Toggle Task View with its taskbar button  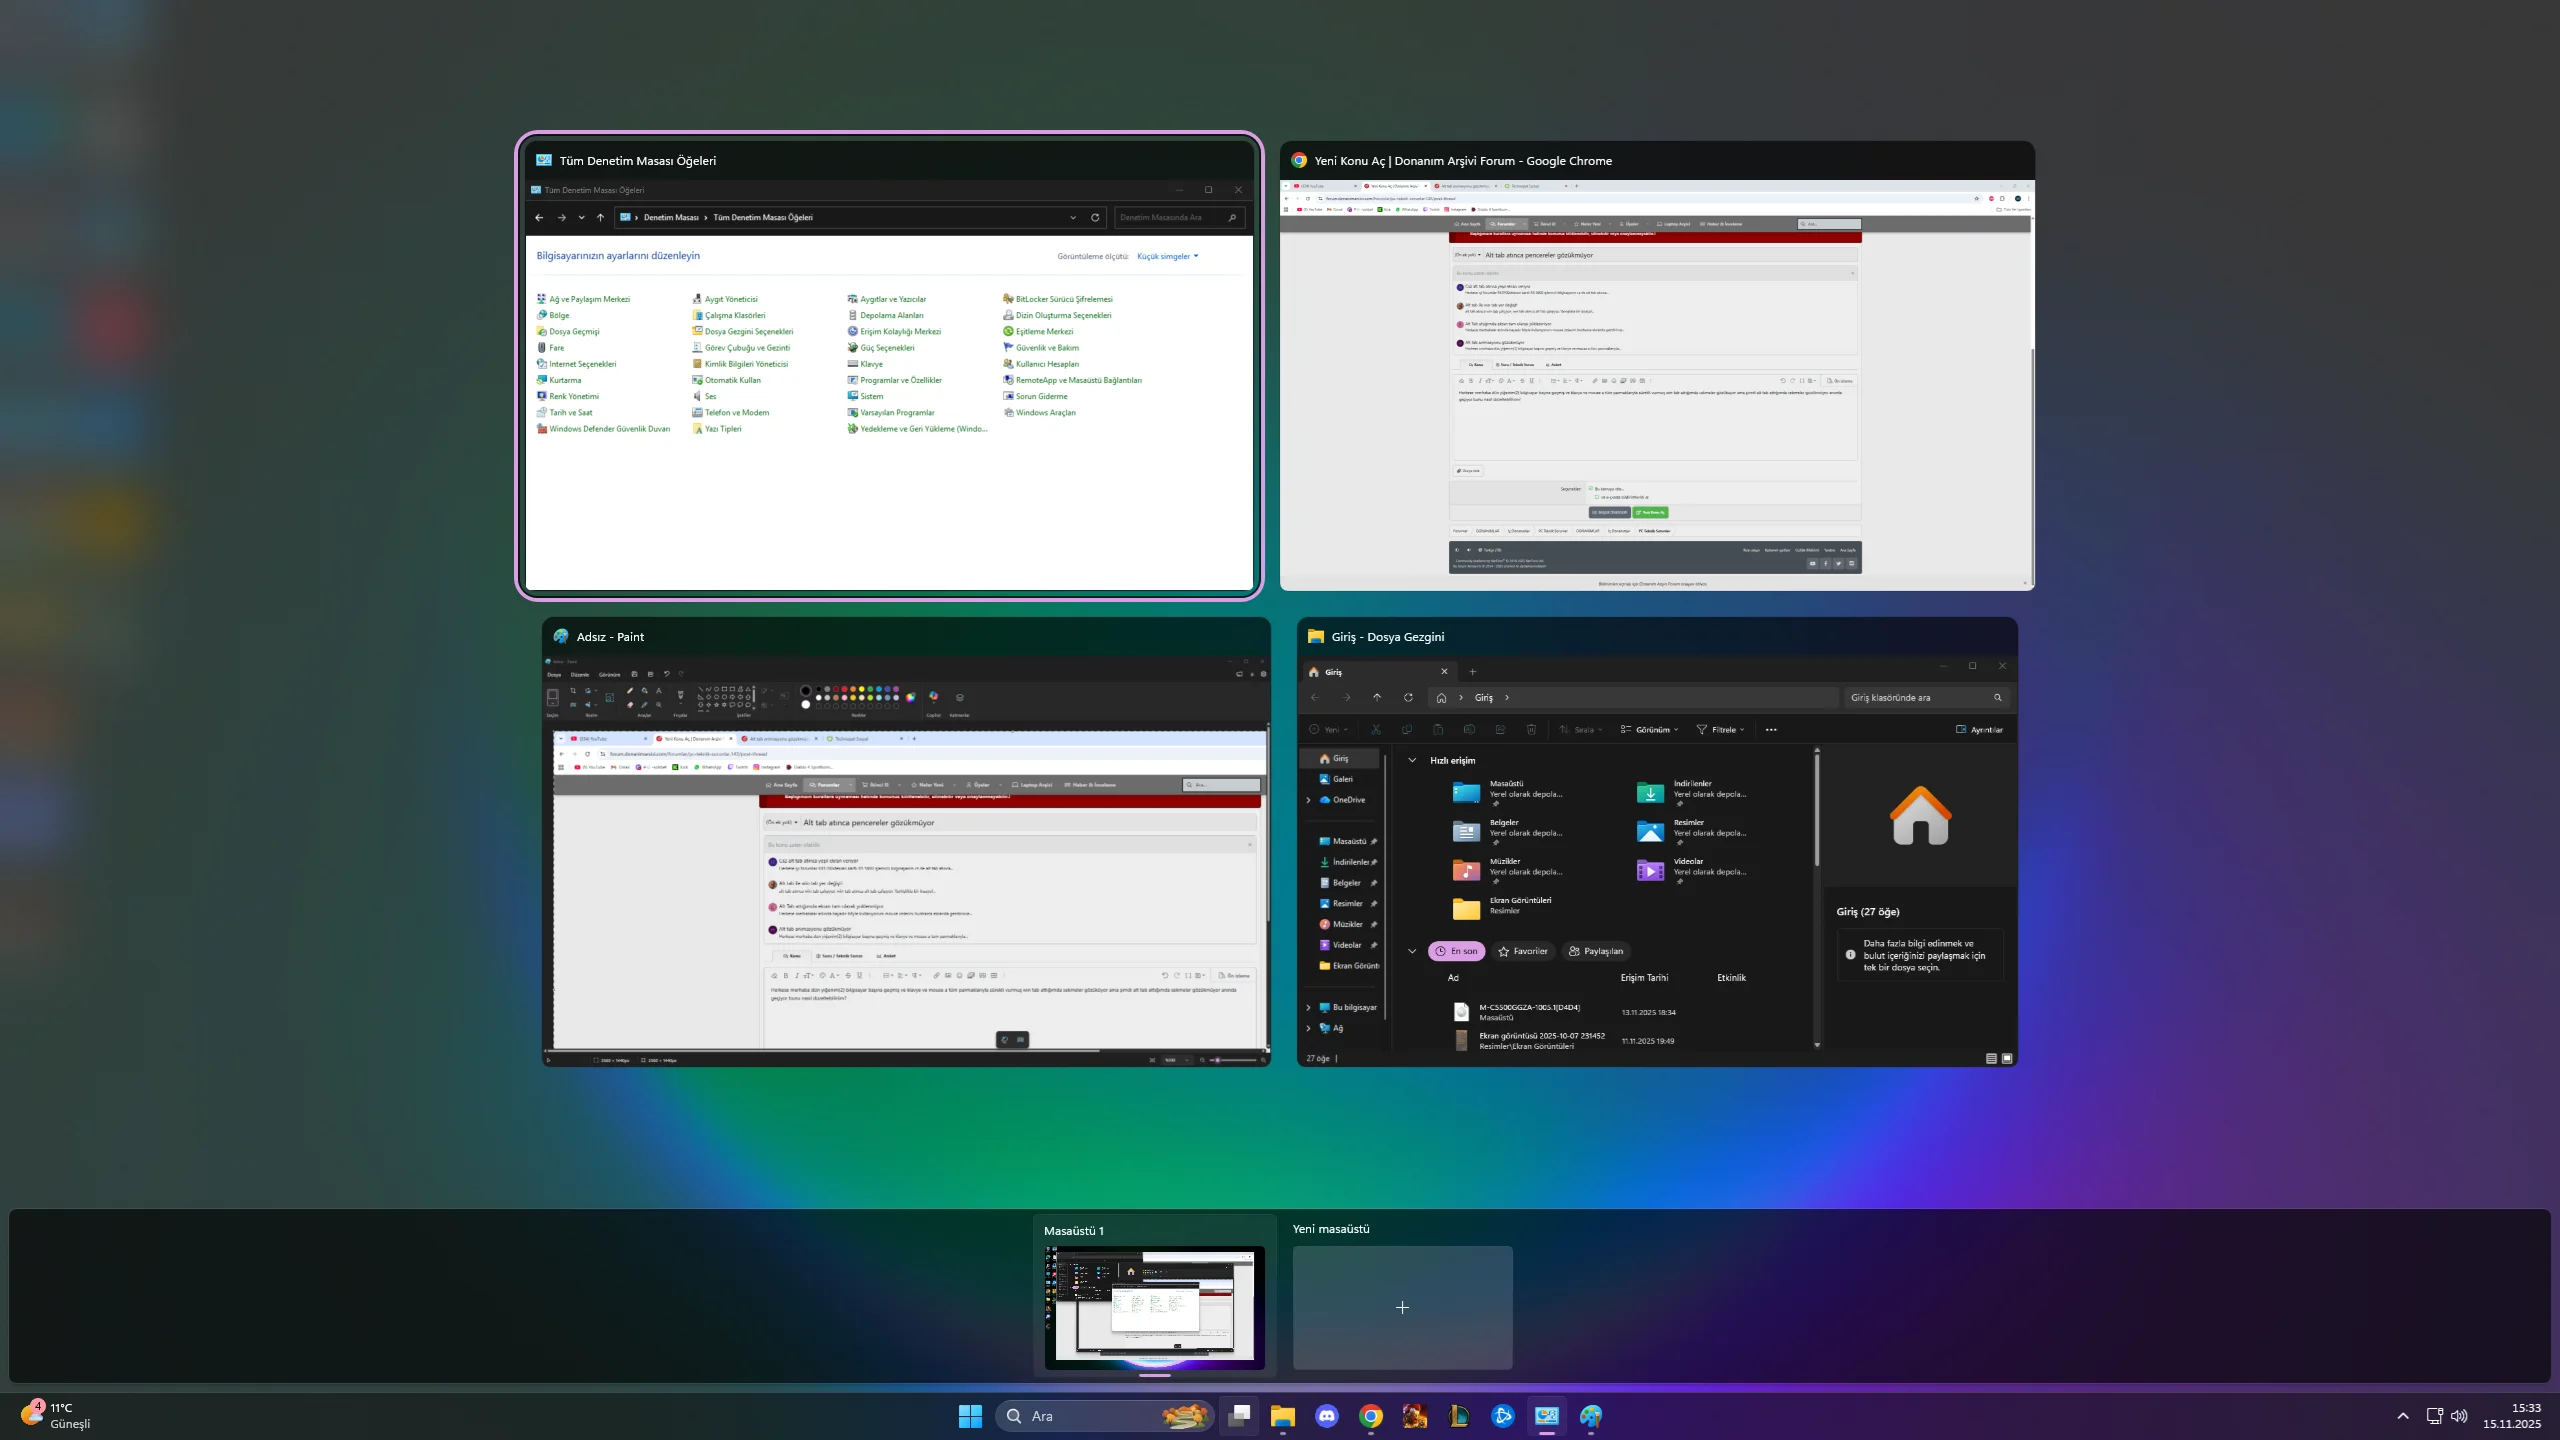[x=1239, y=1416]
